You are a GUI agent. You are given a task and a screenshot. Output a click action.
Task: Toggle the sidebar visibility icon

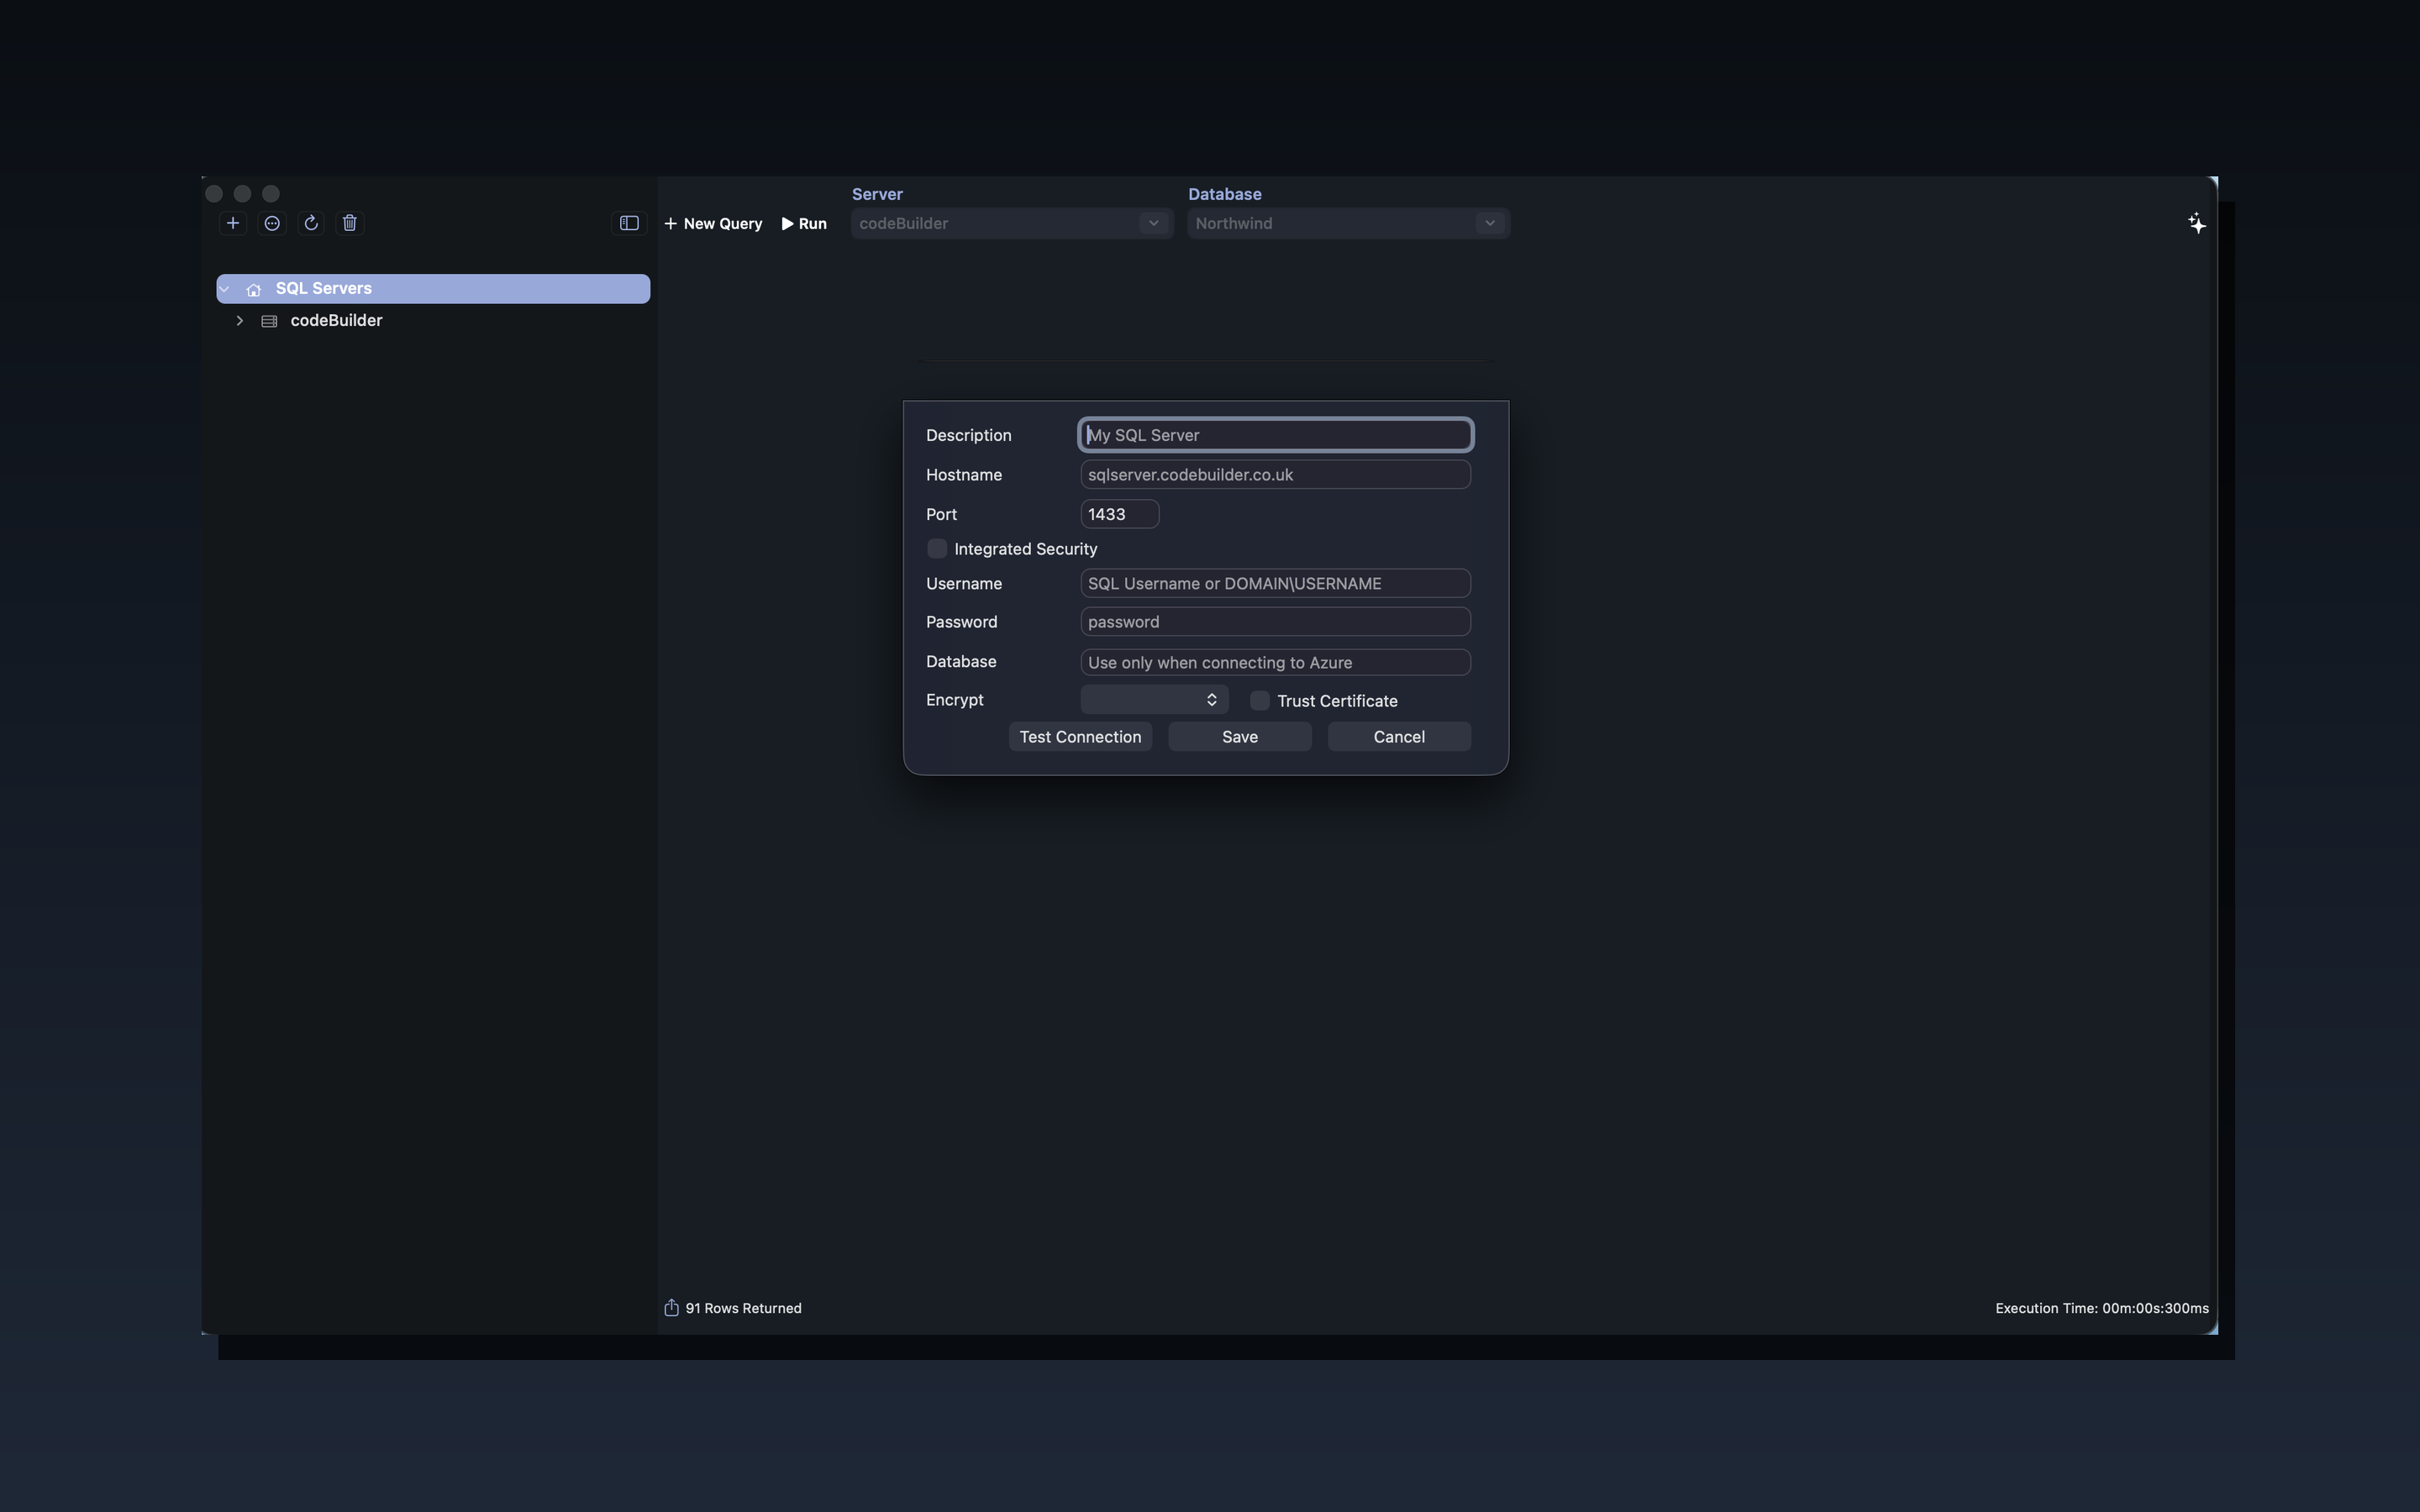coord(628,223)
